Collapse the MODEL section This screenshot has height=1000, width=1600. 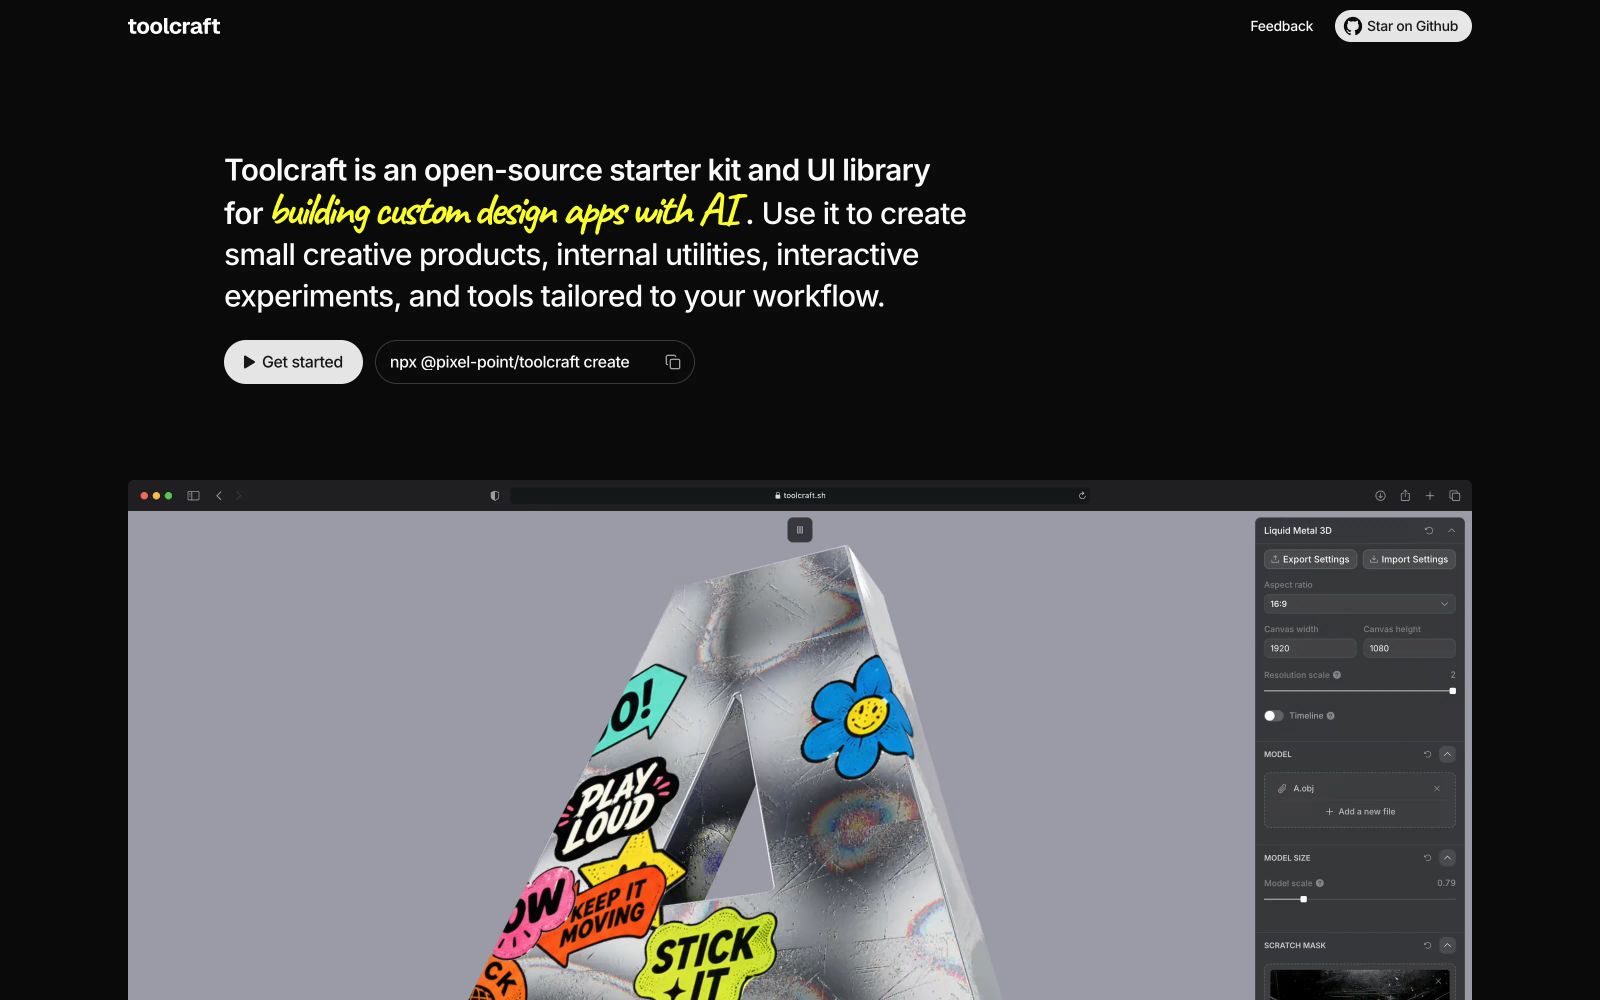[1447, 754]
